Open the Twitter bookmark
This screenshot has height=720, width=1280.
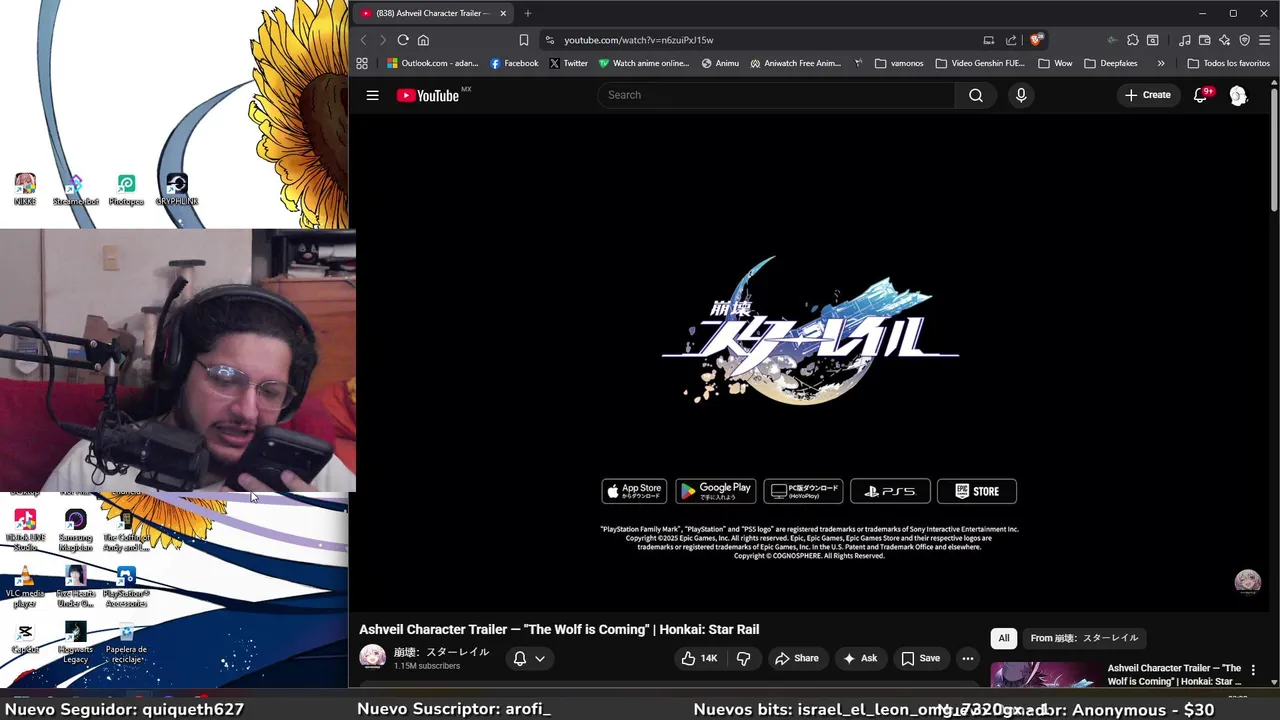(x=568, y=63)
